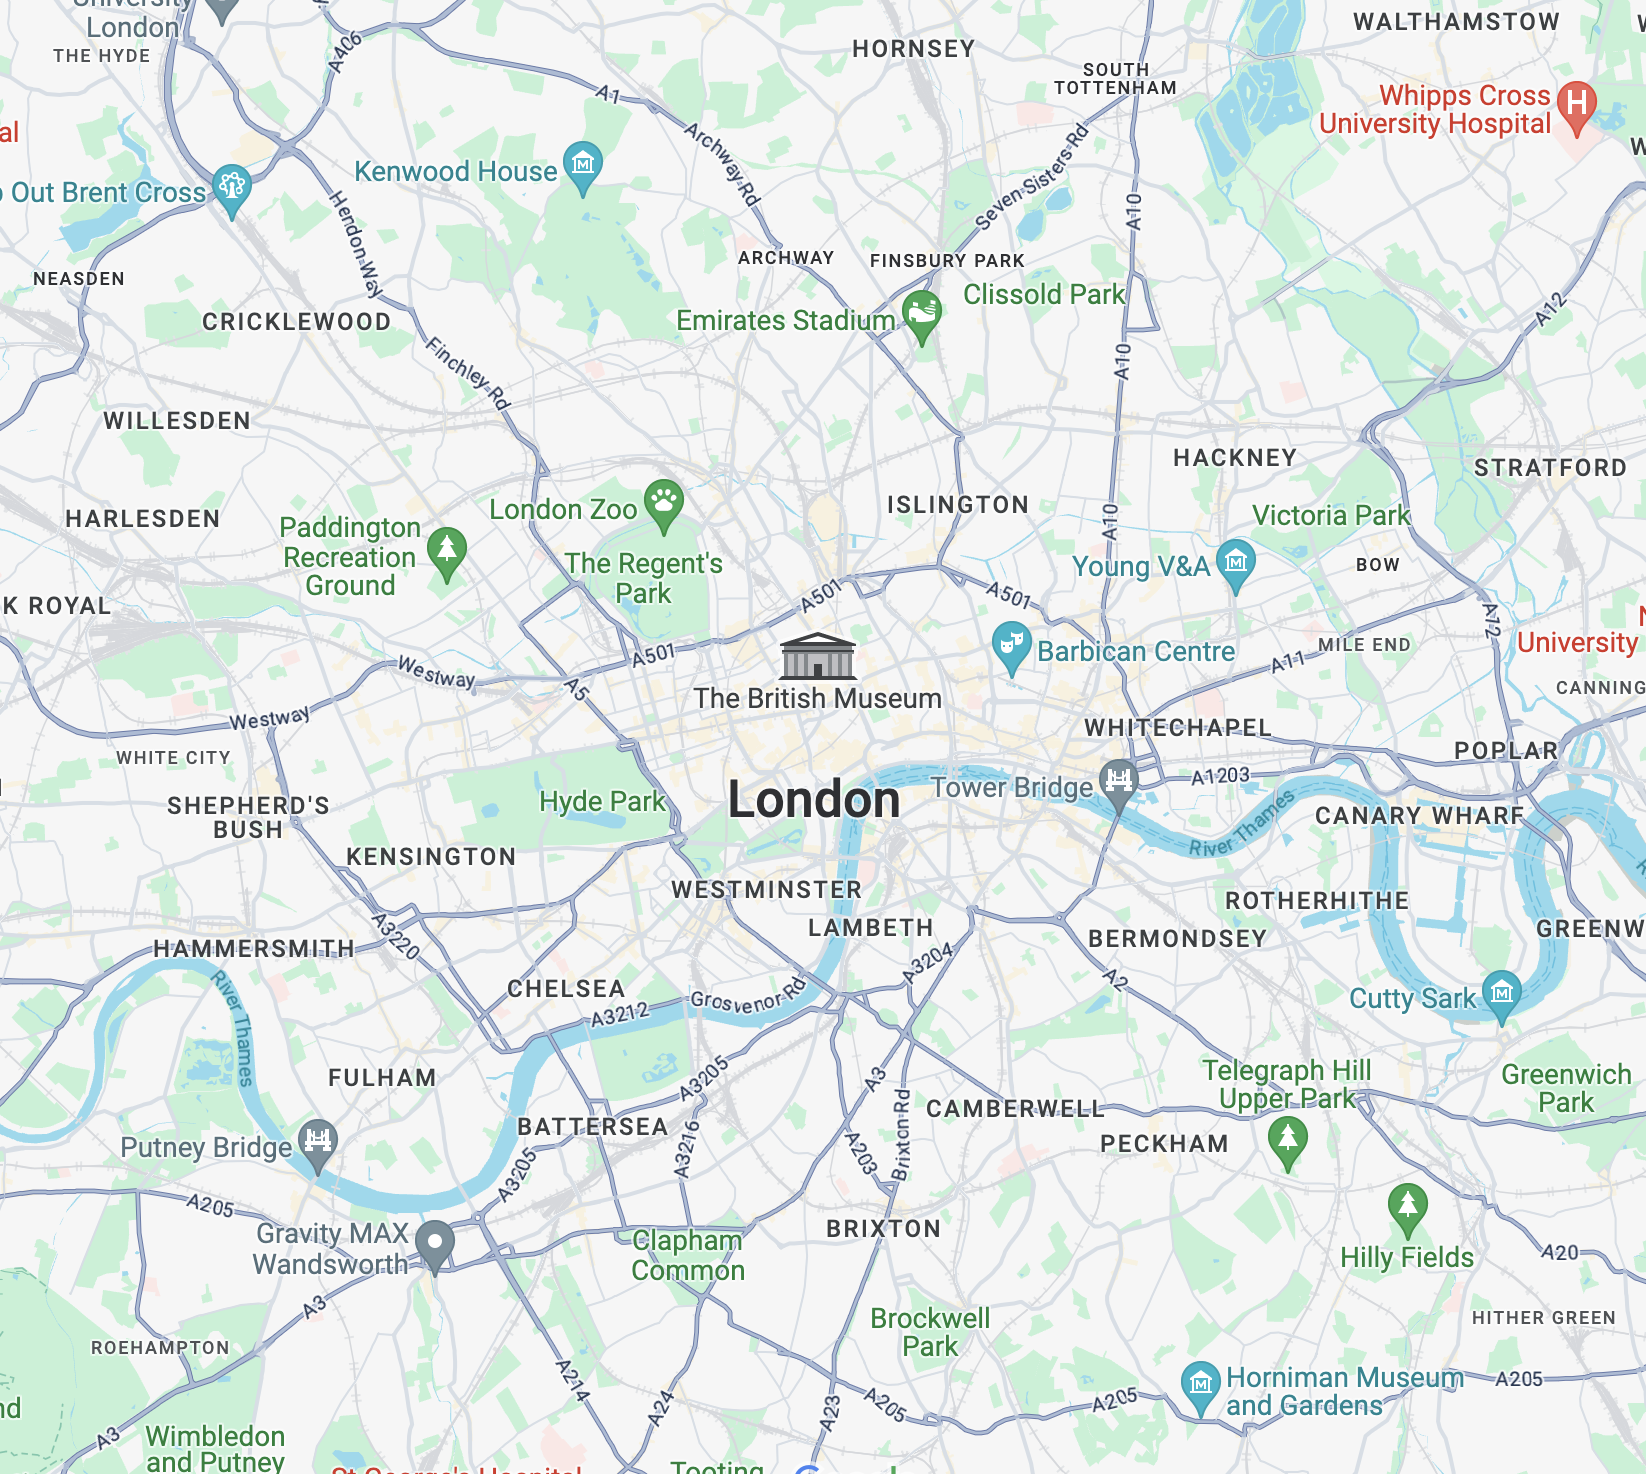Click the Emirates Stadium marker
This screenshot has height=1474, width=1646.
(922, 317)
